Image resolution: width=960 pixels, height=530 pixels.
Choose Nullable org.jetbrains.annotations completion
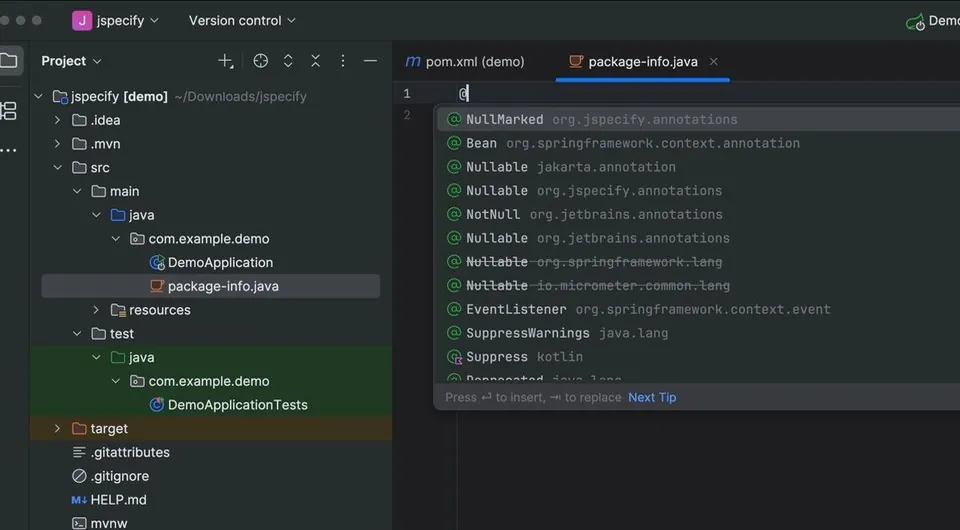[x=698, y=238]
